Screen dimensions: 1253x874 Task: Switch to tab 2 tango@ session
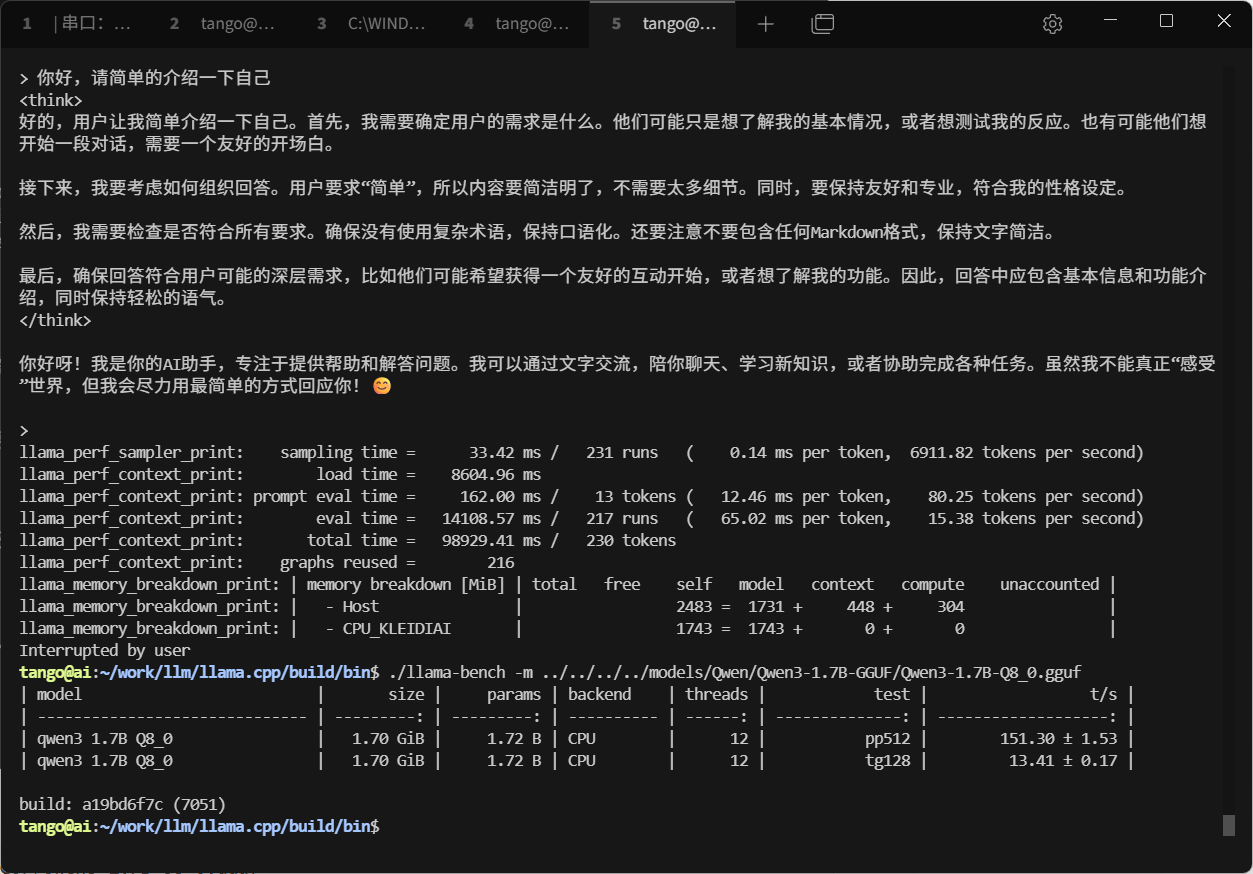pyautogui.click(x=222, y=24)
